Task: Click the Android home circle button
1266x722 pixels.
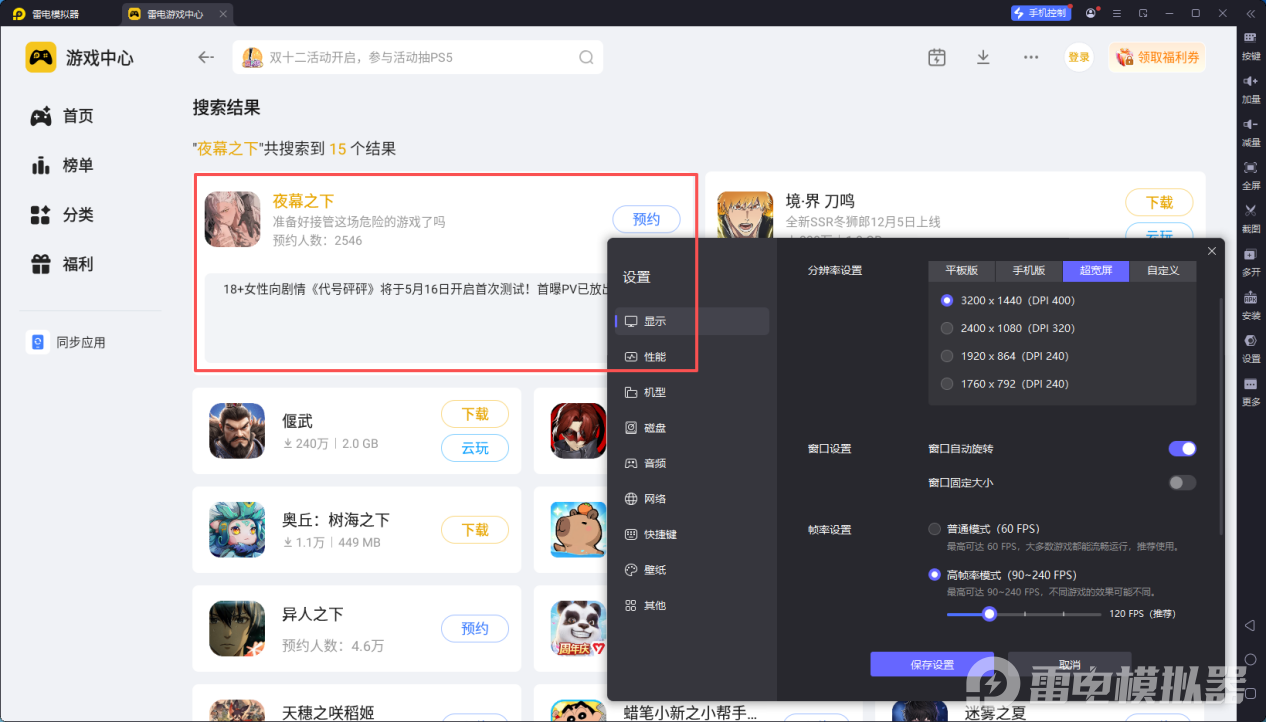Action: click(x=1250, y=659)
